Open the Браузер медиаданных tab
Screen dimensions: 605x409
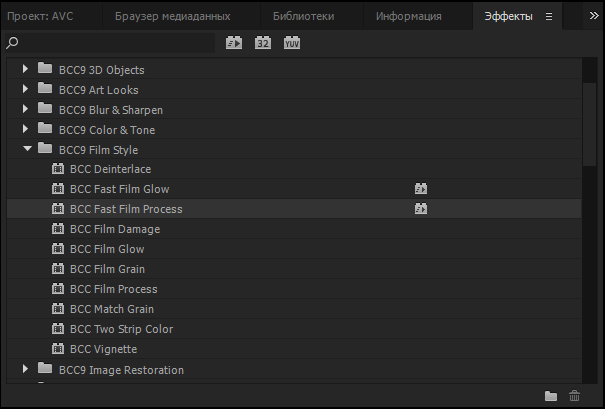tap(172, 16)
